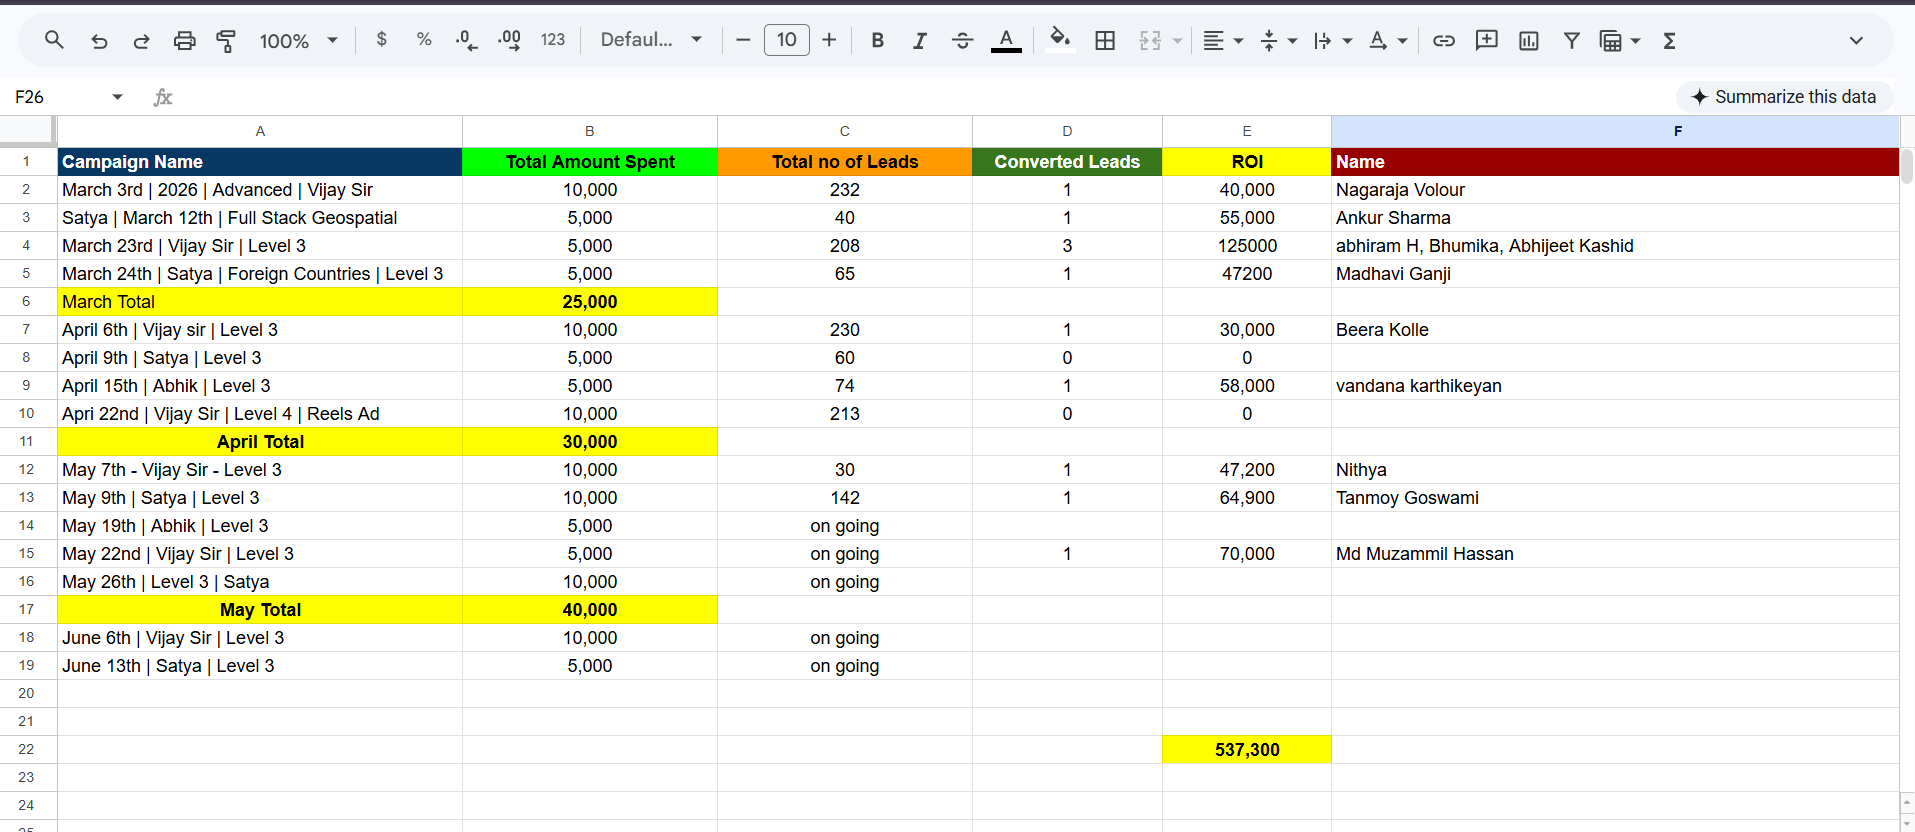Open the search menus magnifier icon
The image size is (1915, 832).
coord(54,40)
